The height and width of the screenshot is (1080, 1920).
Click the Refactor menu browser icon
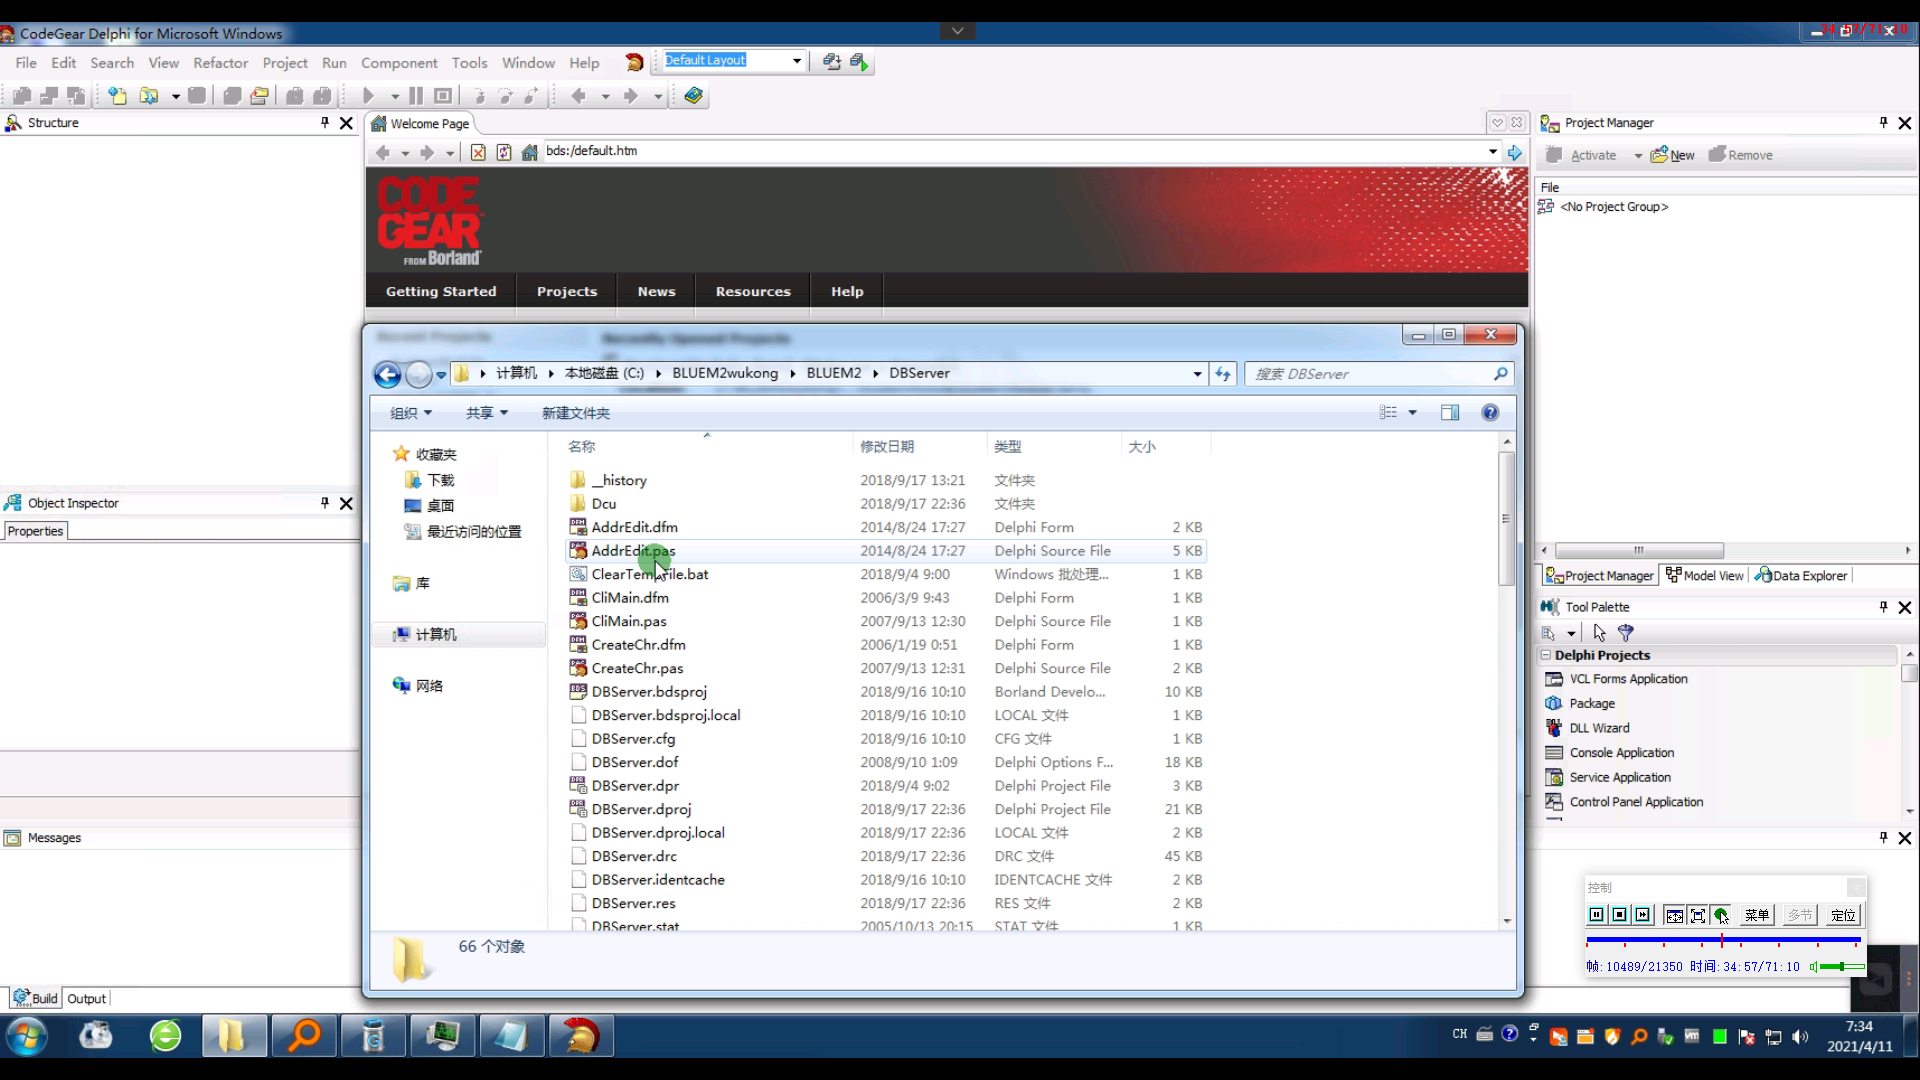[219, 62]
